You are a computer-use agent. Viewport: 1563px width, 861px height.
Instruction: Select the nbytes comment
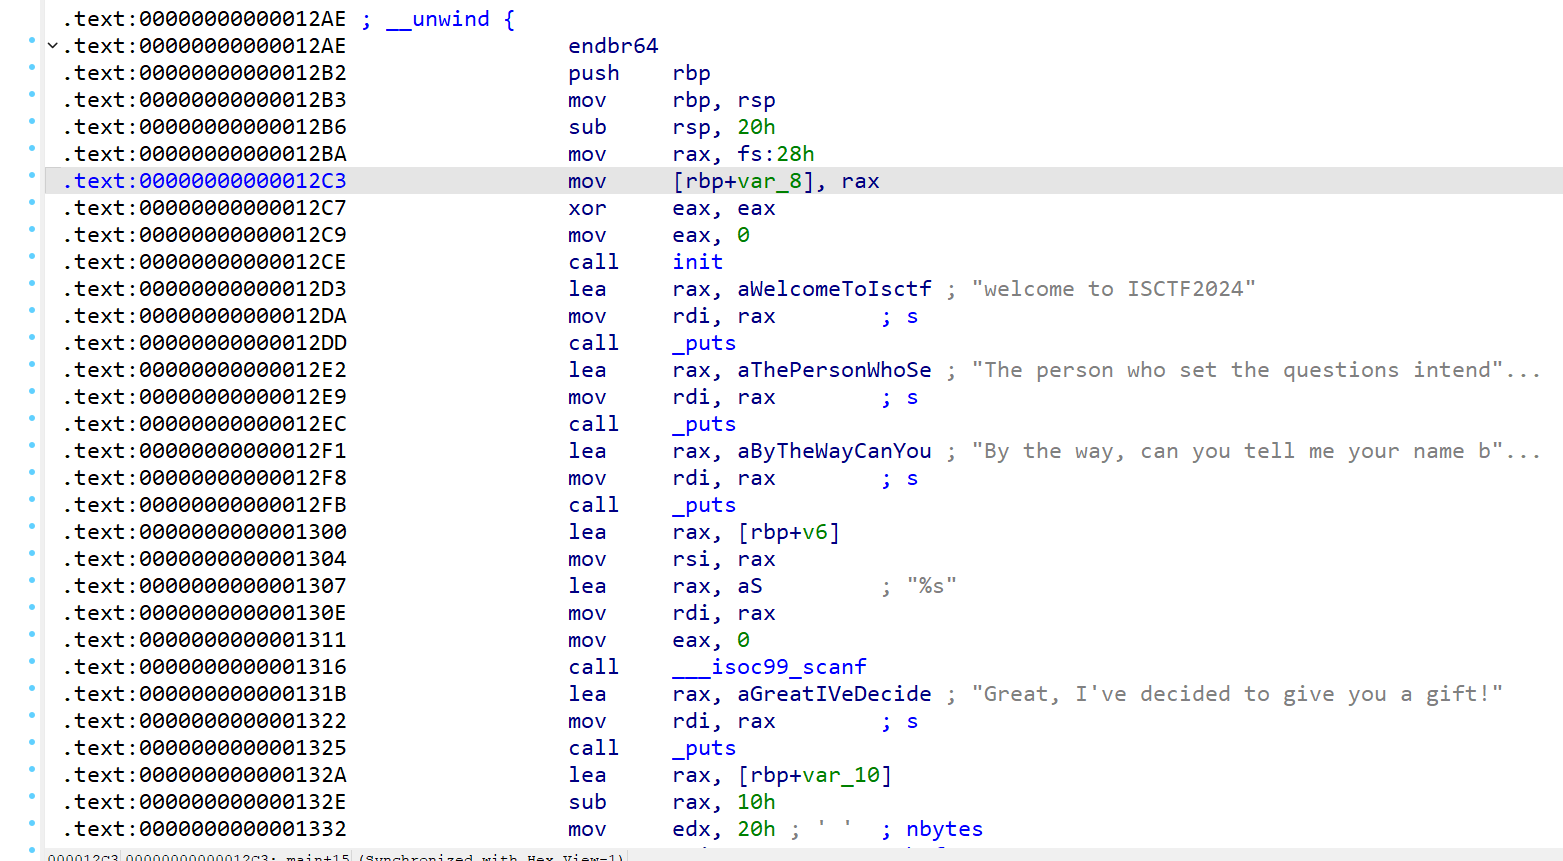(x=944, y=829)
